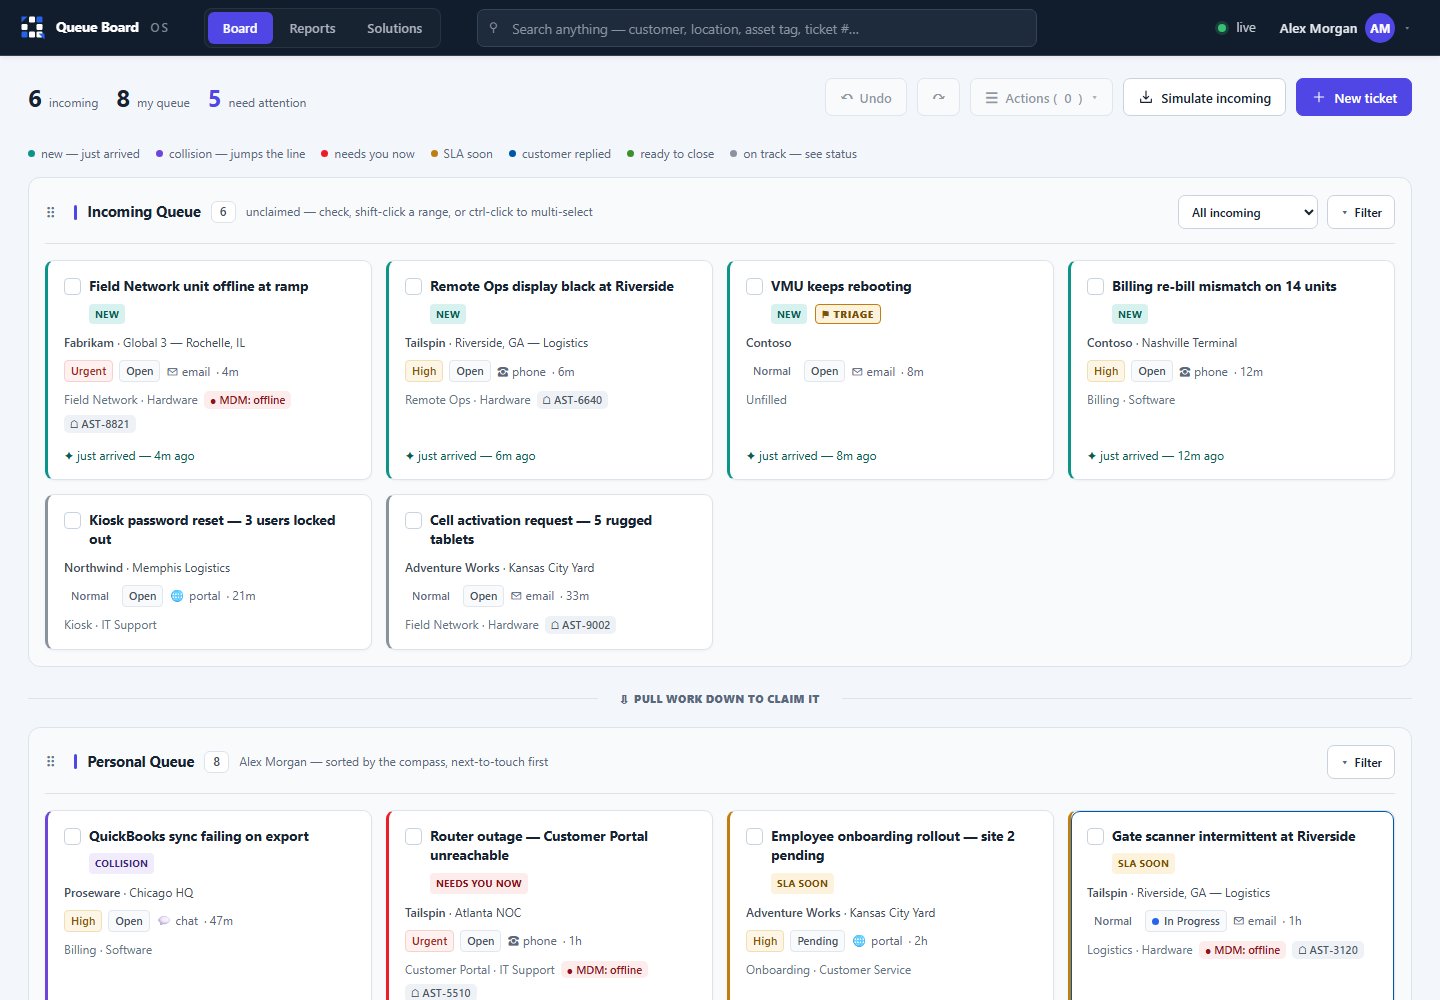Tick the VMU keeps rebooting checkbox
The width and height of the screenshot is (1440, 1000).
click(754, 286)
